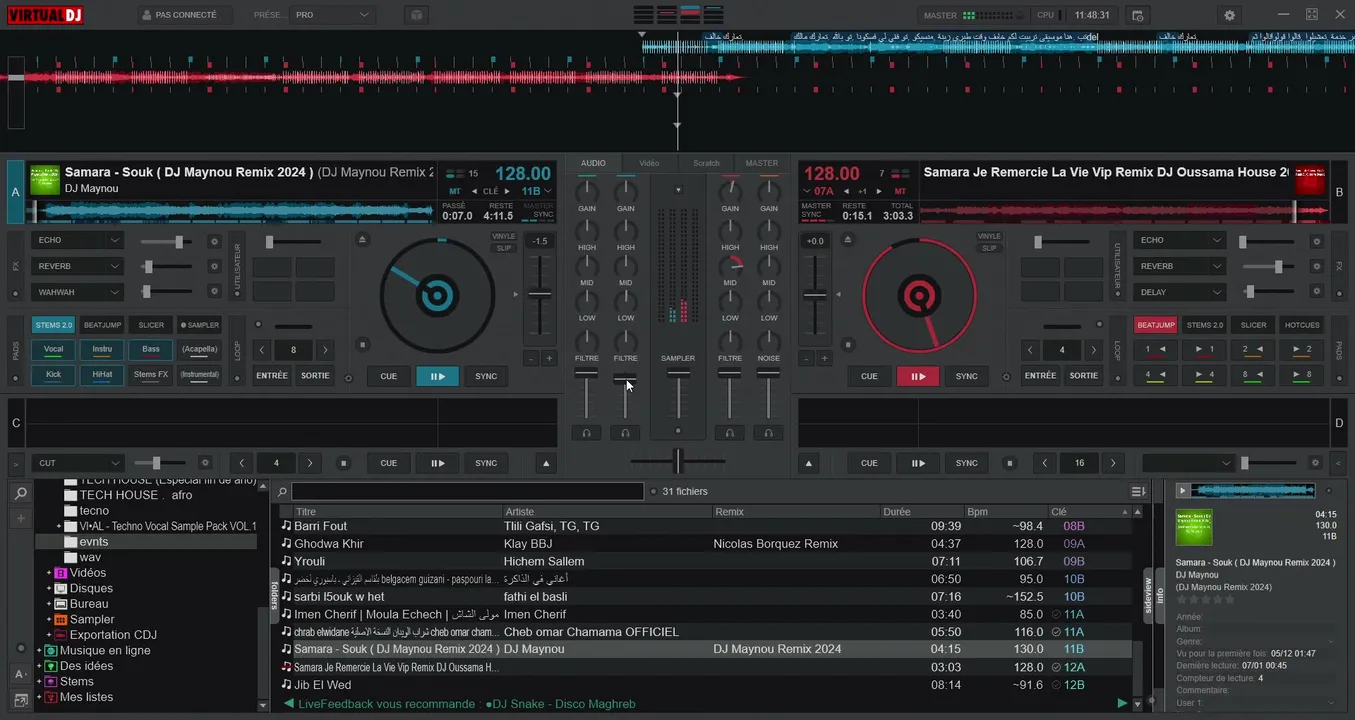Toggle VINYLE mode on deck B

point(989,237)
